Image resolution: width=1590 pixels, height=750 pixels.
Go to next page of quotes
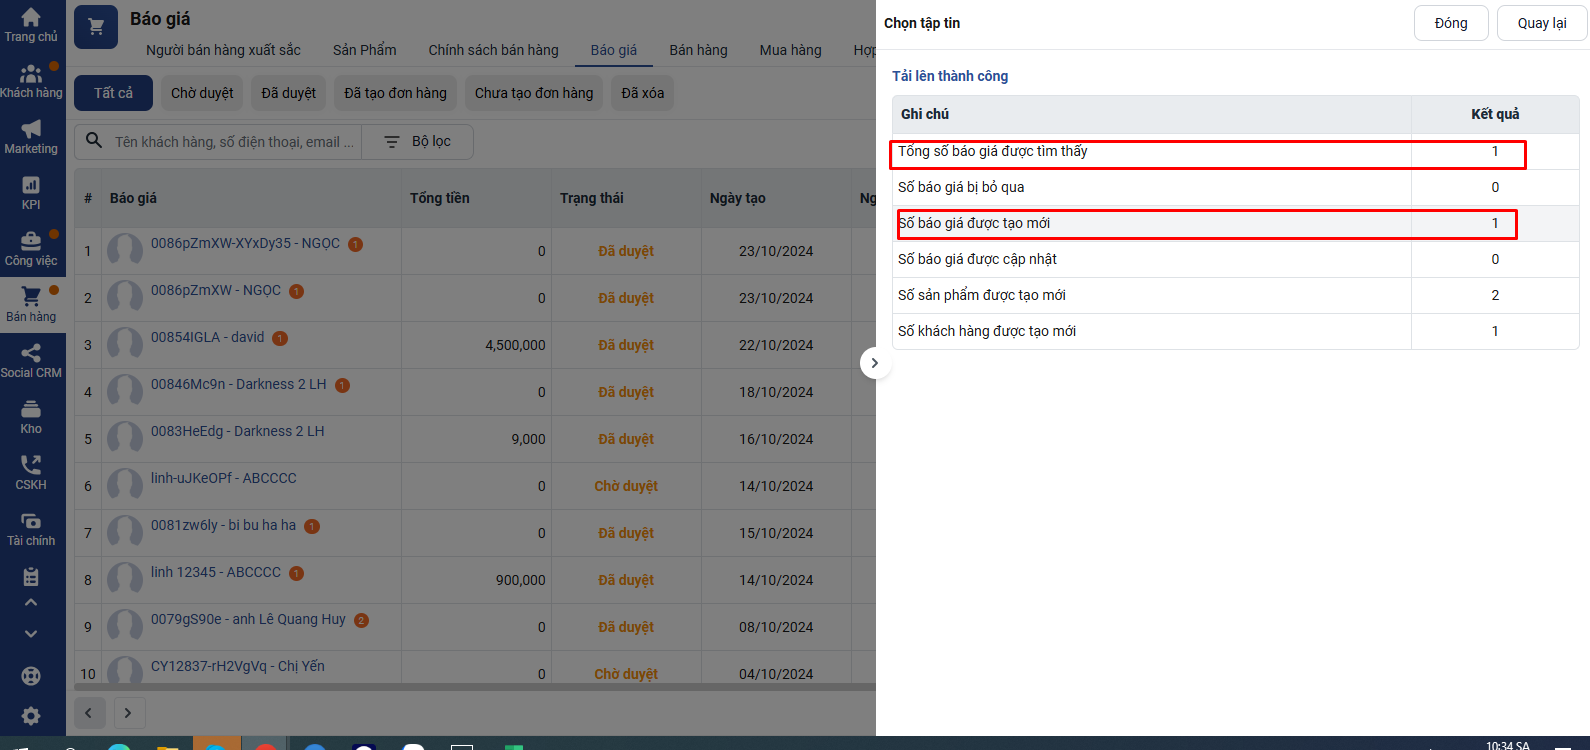point(127,713)
